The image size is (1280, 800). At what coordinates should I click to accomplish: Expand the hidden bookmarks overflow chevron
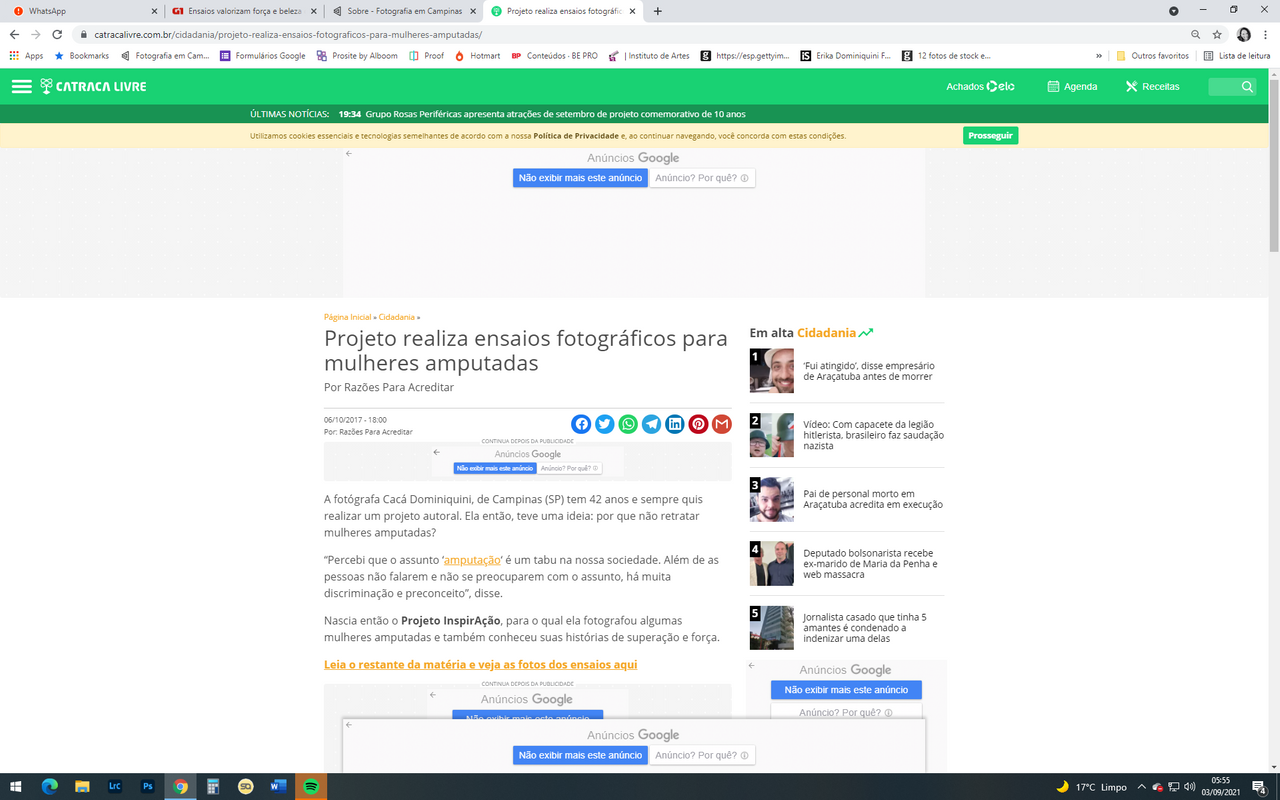coord(1099,56)
